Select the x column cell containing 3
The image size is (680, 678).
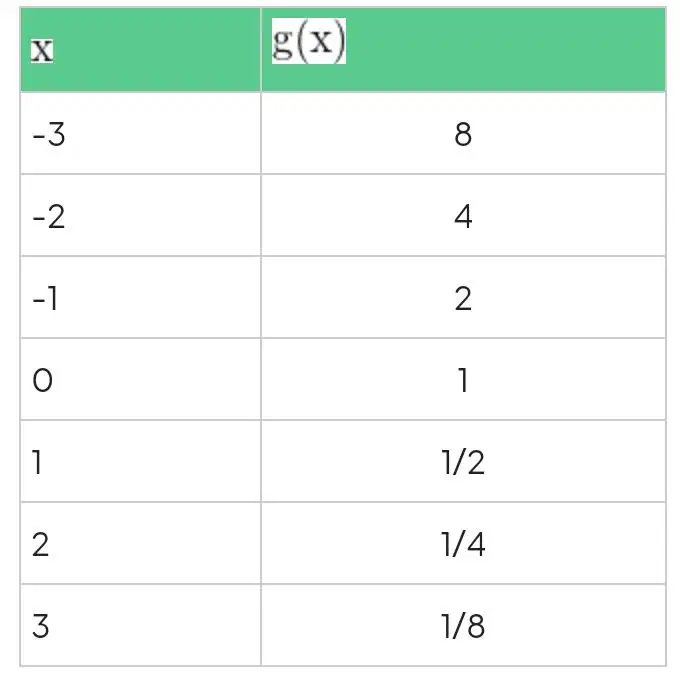tap(141, 625)
